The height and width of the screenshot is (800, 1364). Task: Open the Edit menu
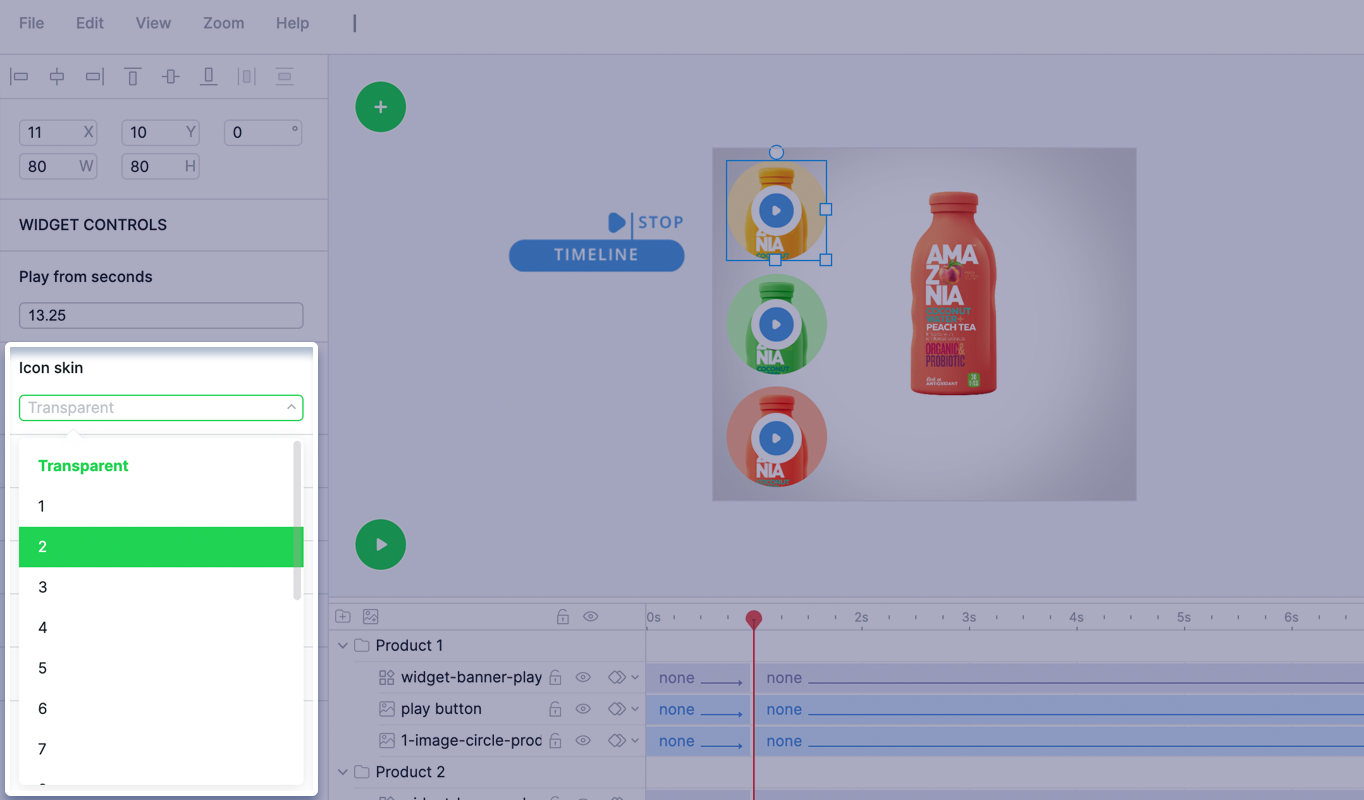[90, 23]
